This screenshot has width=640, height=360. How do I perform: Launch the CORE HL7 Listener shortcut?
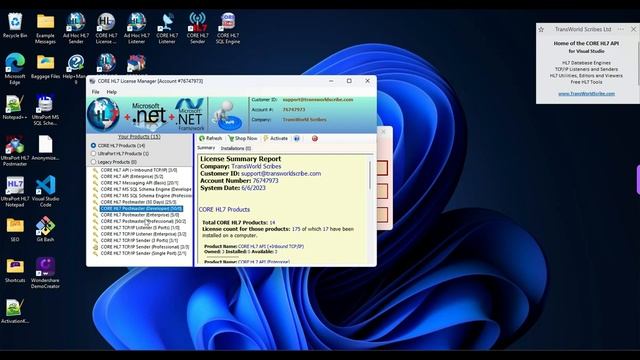coord(167,28)
